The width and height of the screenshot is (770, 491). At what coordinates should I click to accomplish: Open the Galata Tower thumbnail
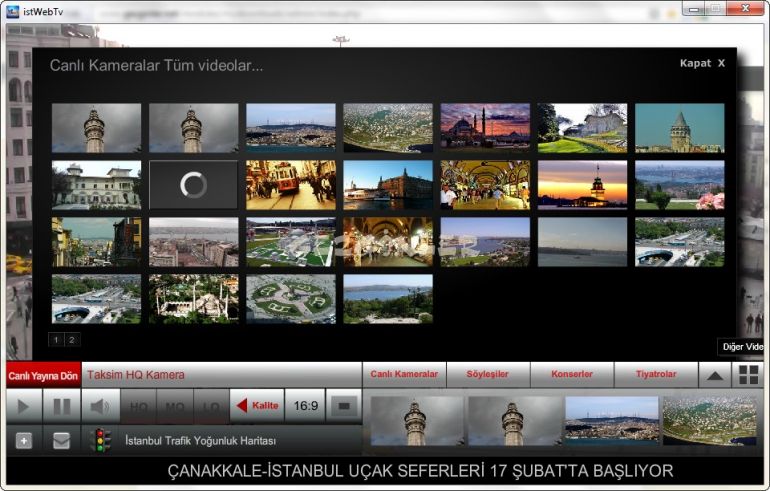click(x=679, y=128)
